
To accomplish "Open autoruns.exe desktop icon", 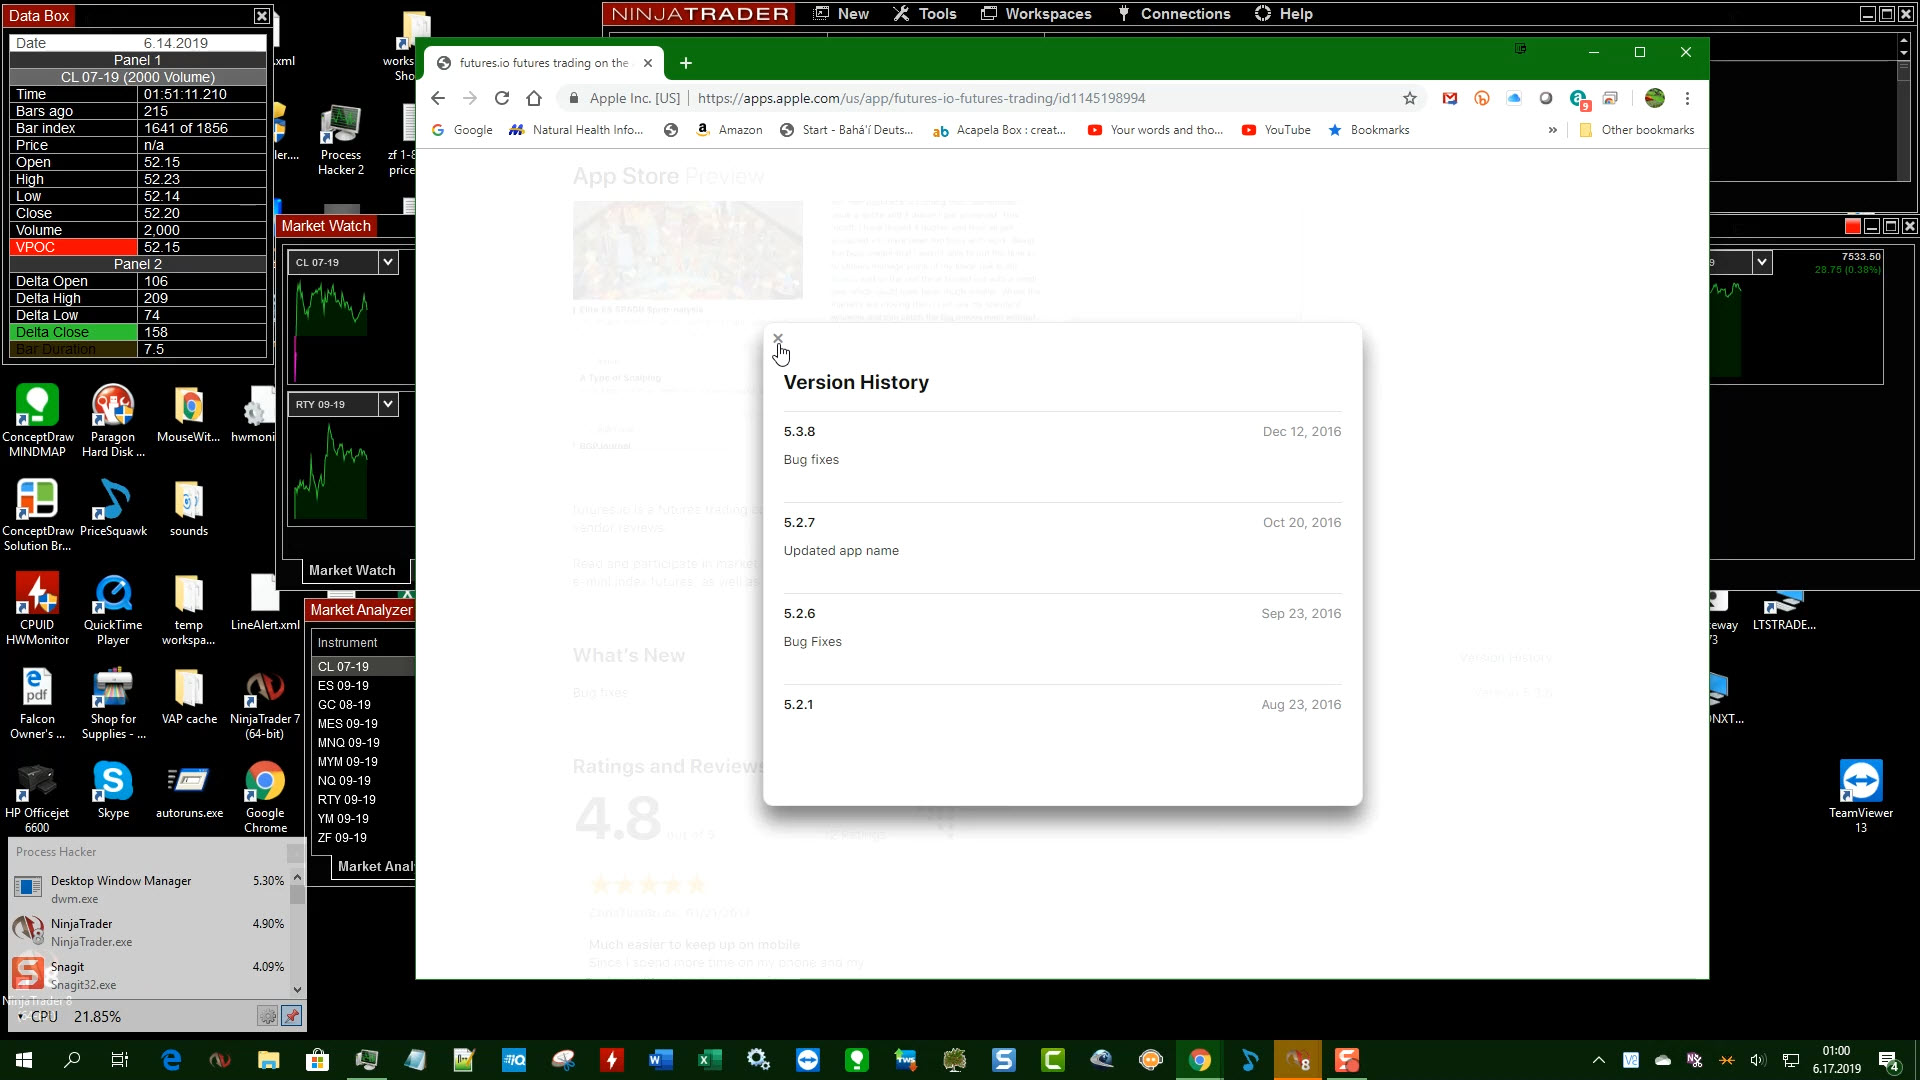I will tap(189, 790).
